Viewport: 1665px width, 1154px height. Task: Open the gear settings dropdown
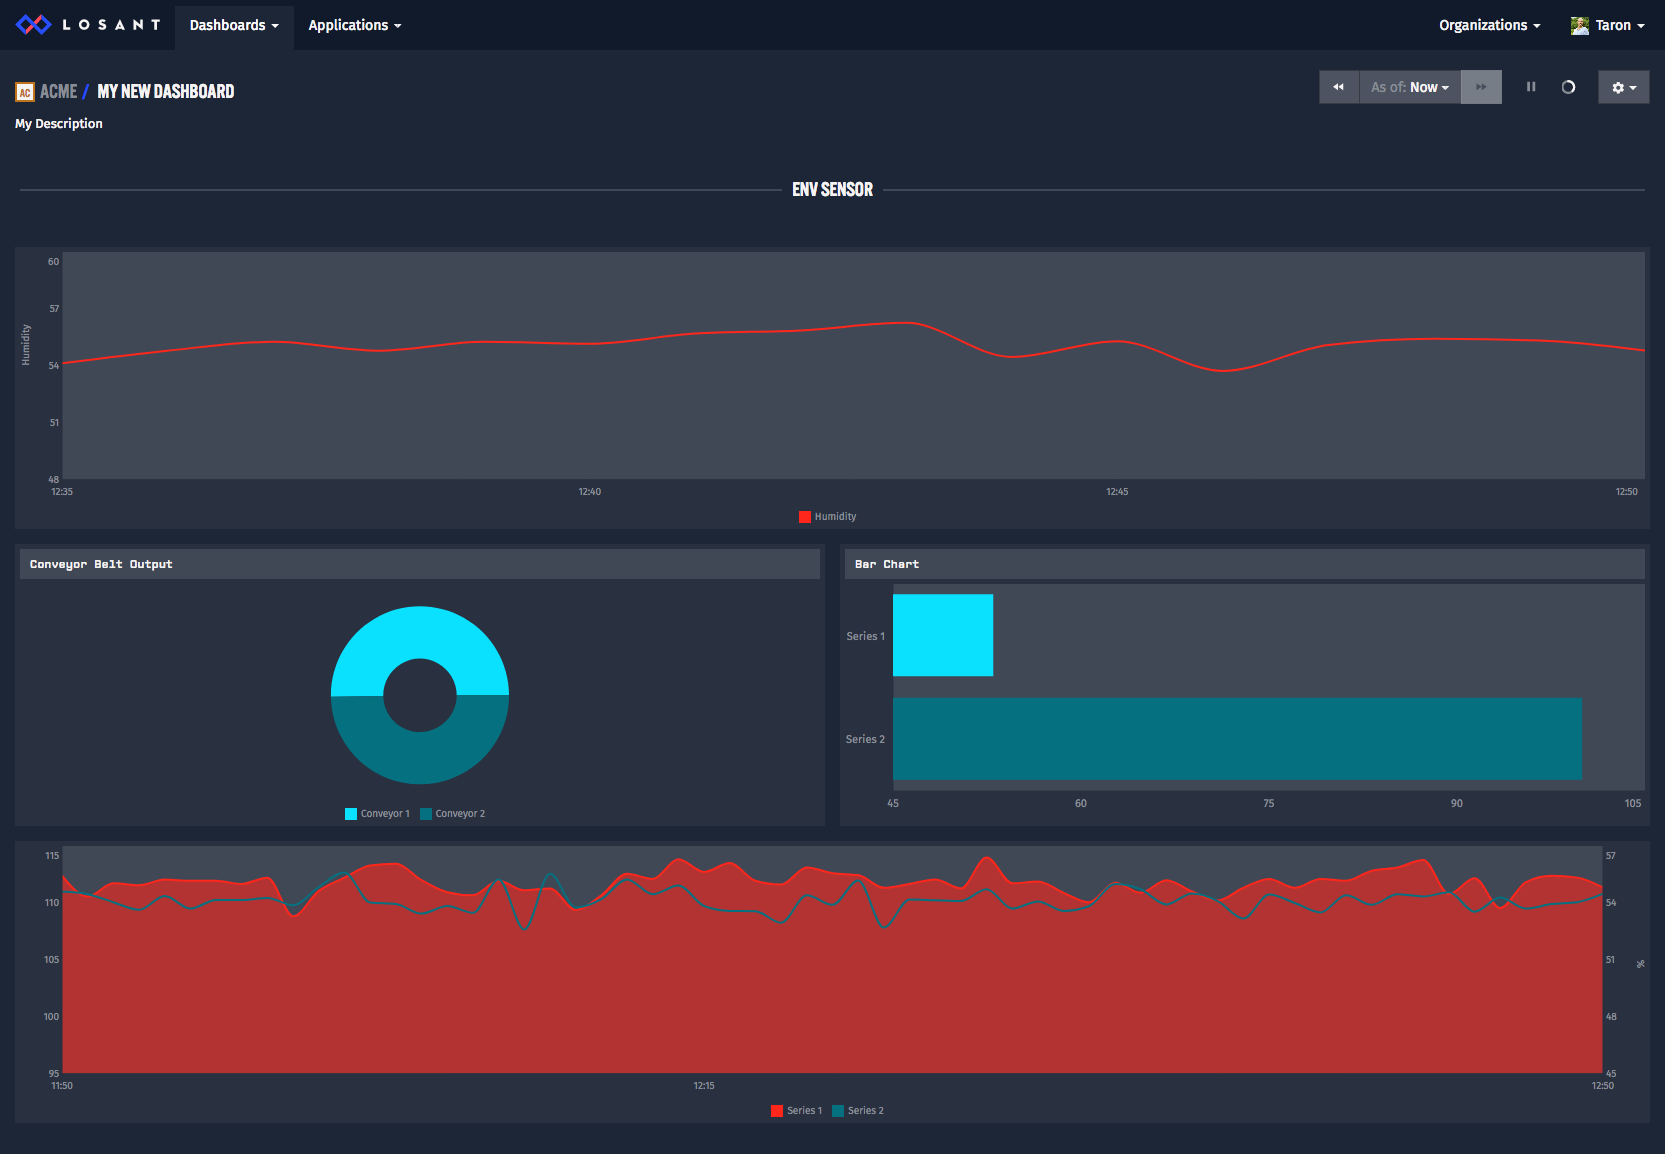click(x=1623, y=87)
